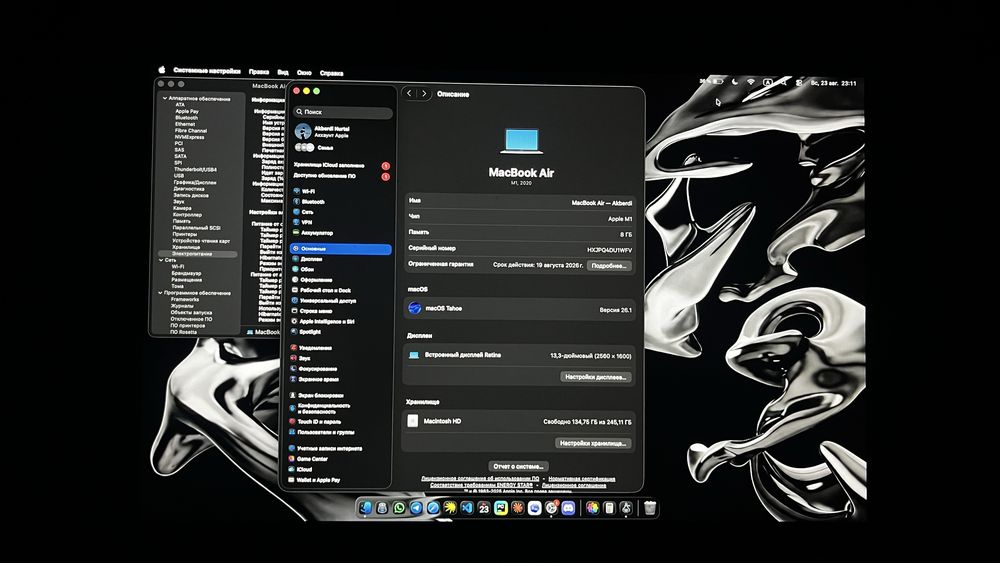The image size is (1000, 563).
Task: Open Telegram from the Dock
Action: [416, 508]
